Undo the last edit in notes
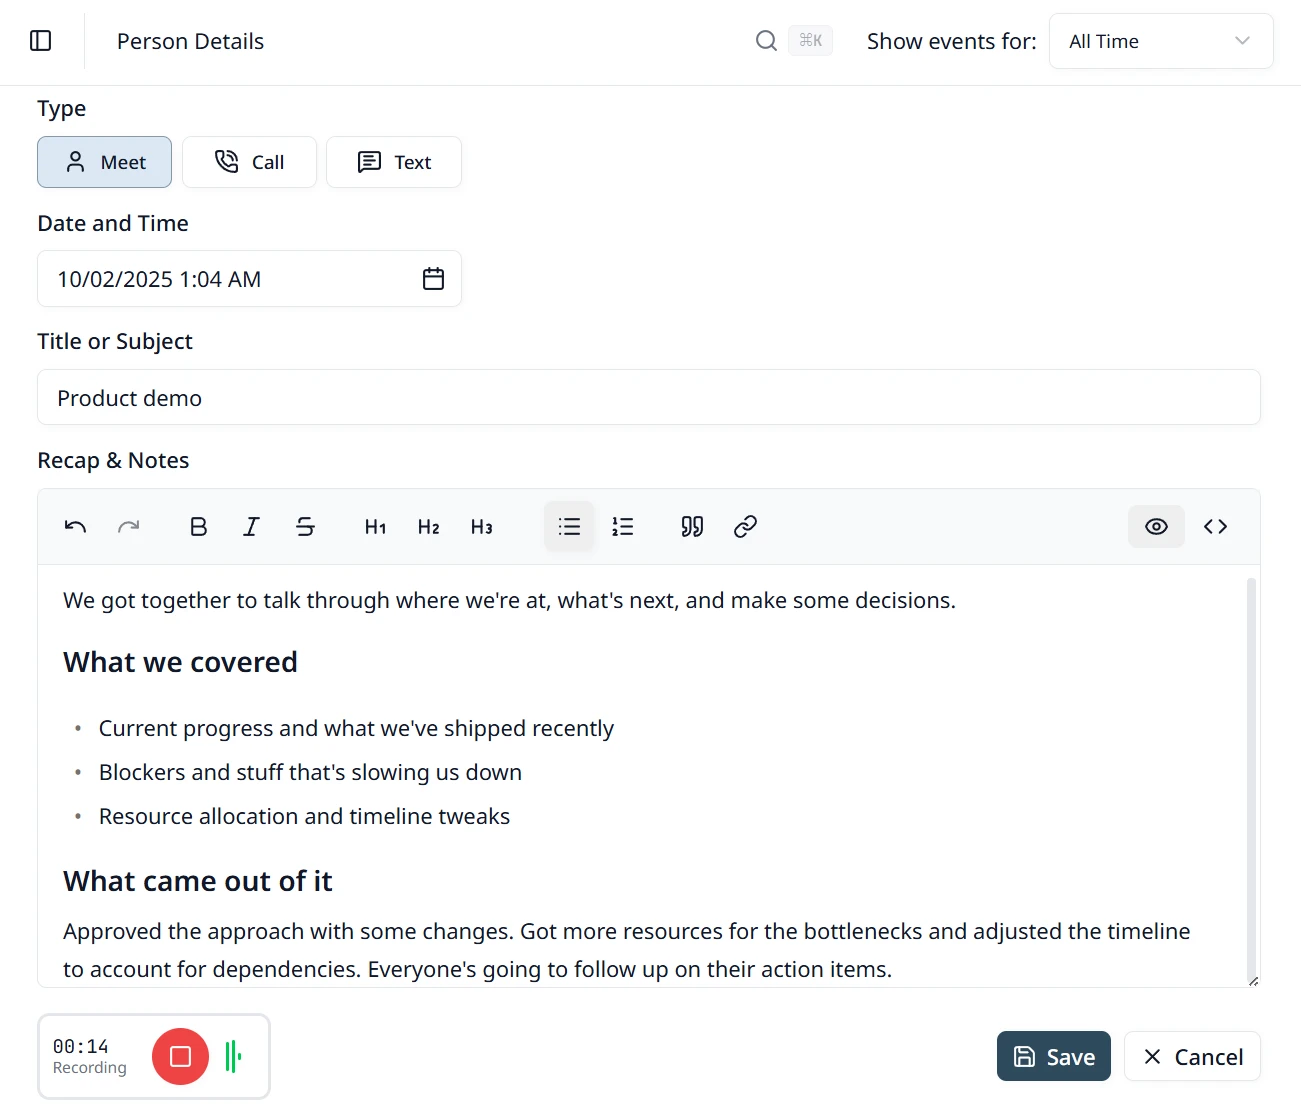1301x1119 pixels. click(x=75, y=527)
